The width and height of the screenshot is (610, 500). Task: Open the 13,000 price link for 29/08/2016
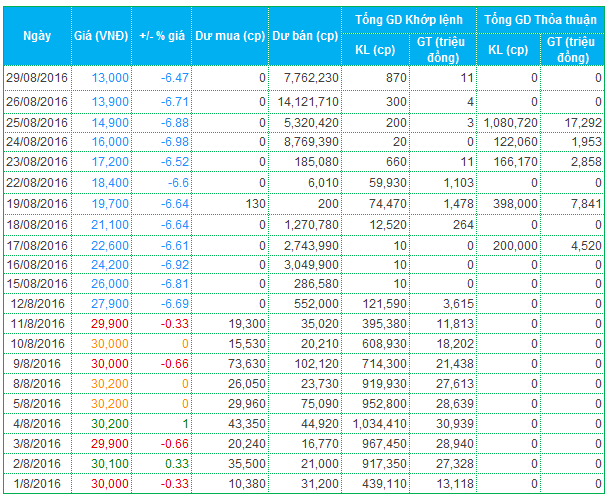click(x=109, y=78)
